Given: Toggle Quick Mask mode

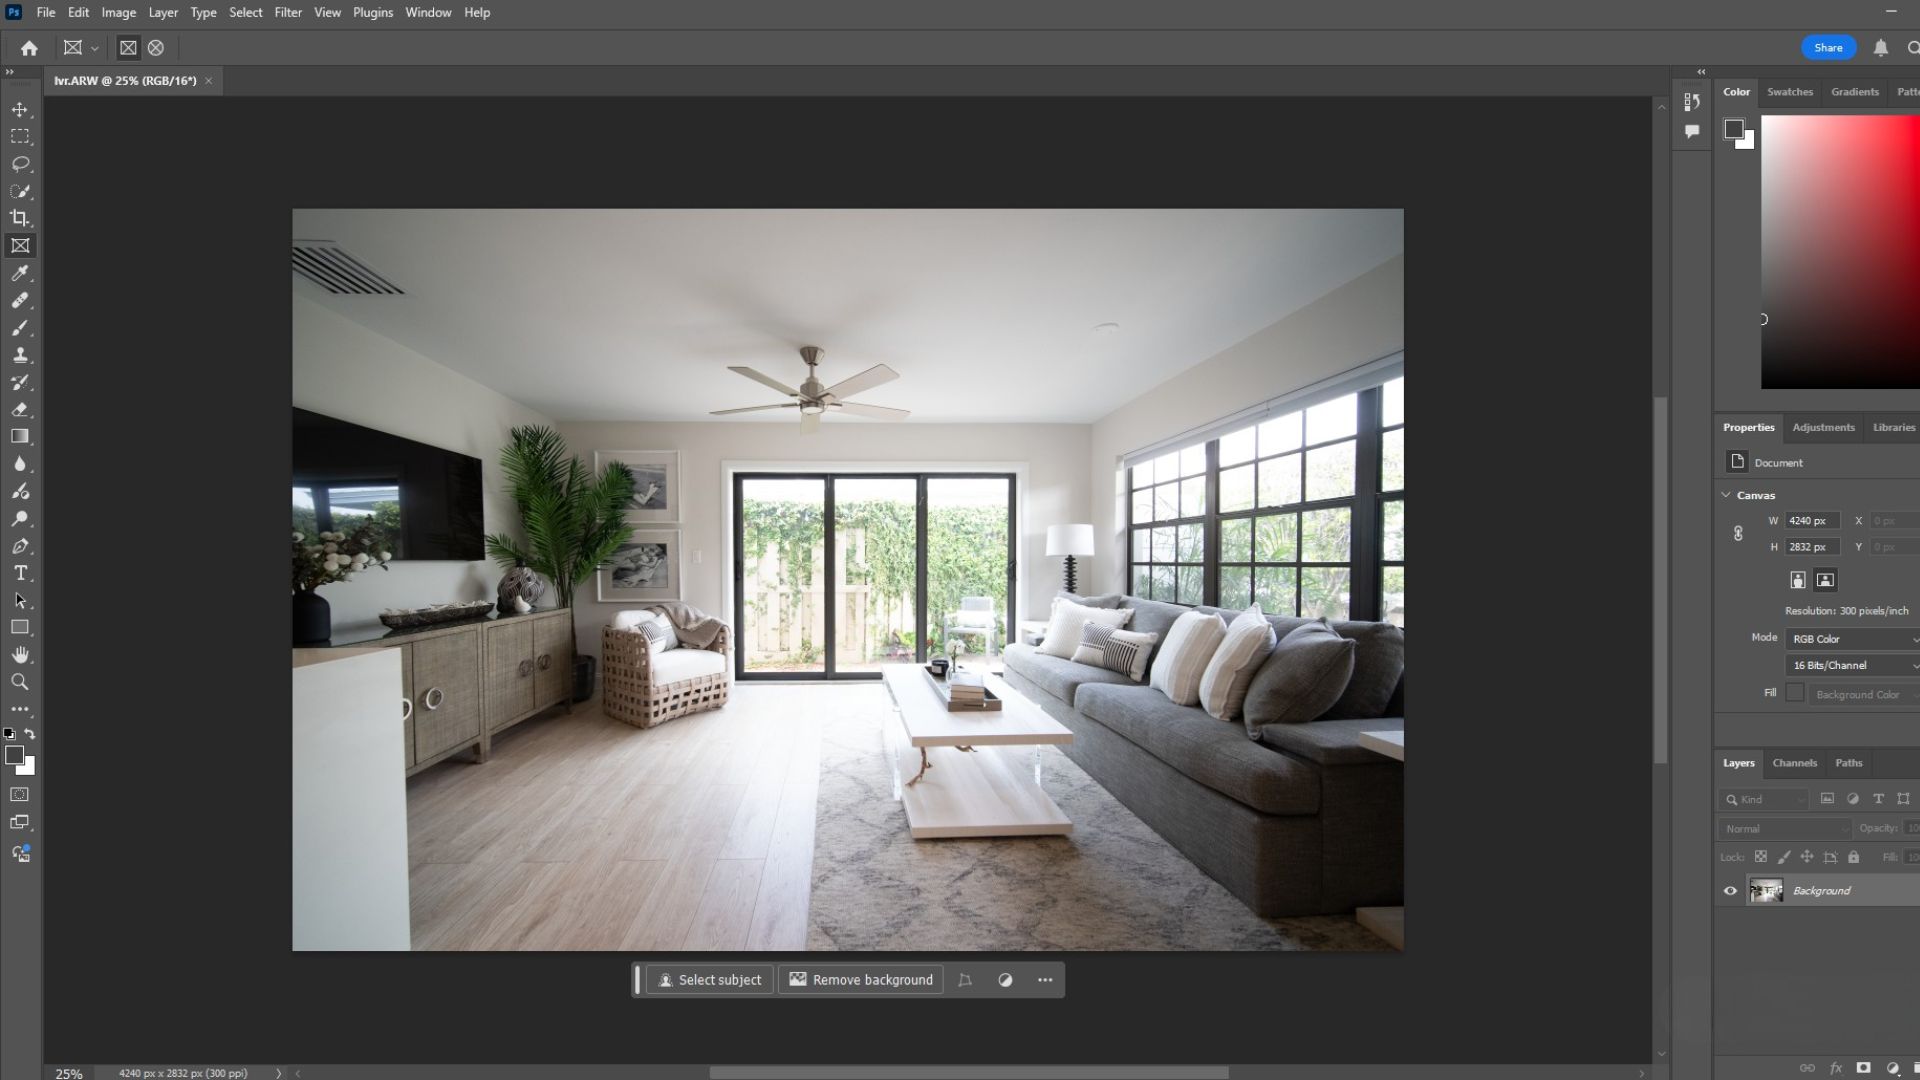Looking at the screenshot, I should (x=20, y=795).
